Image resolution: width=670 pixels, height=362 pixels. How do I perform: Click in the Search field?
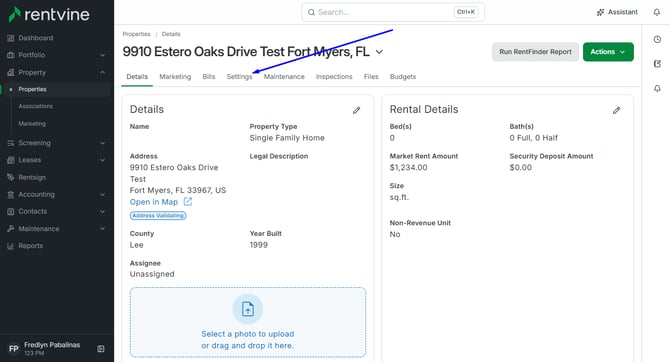pyautogui.click(x=393, y=12)
